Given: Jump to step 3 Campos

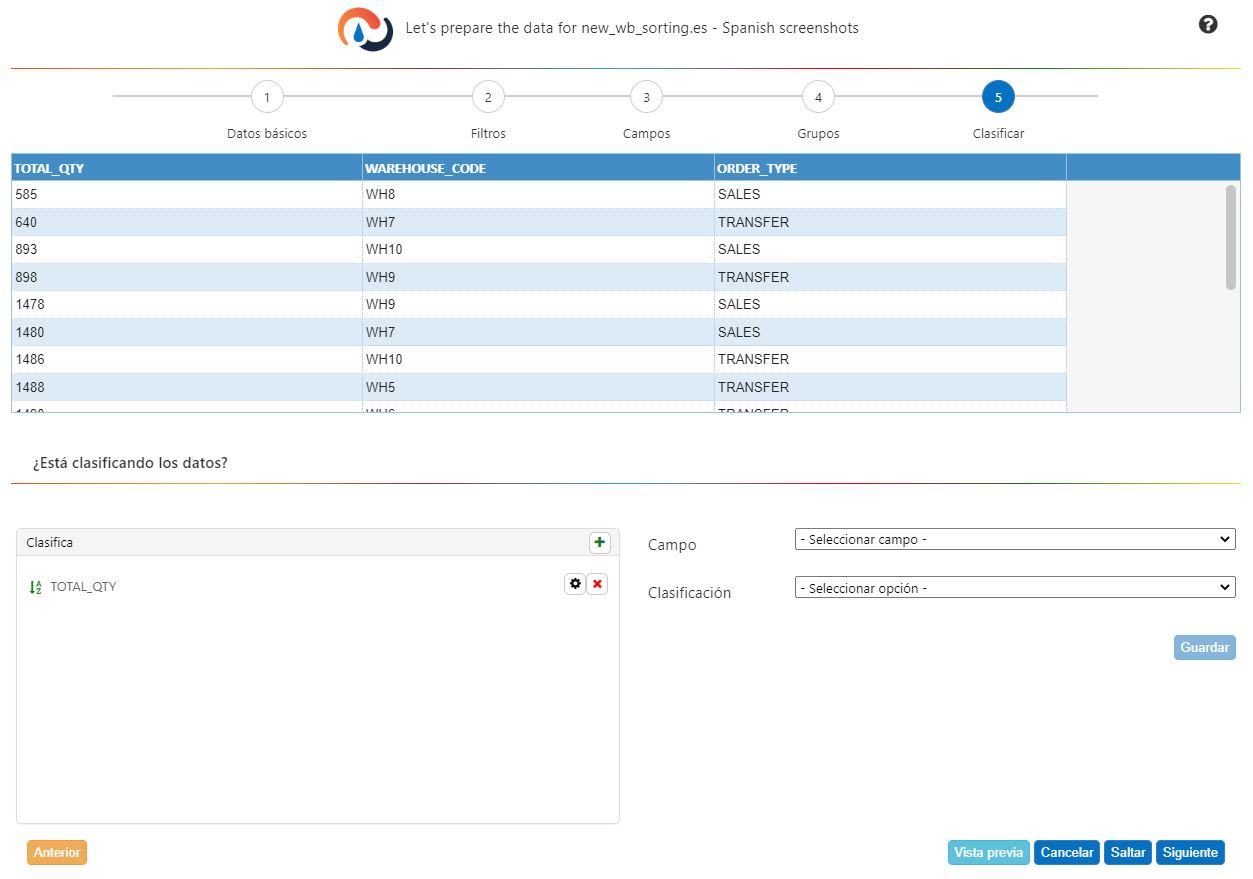Looking at the screenshot, I should point(646,97).
